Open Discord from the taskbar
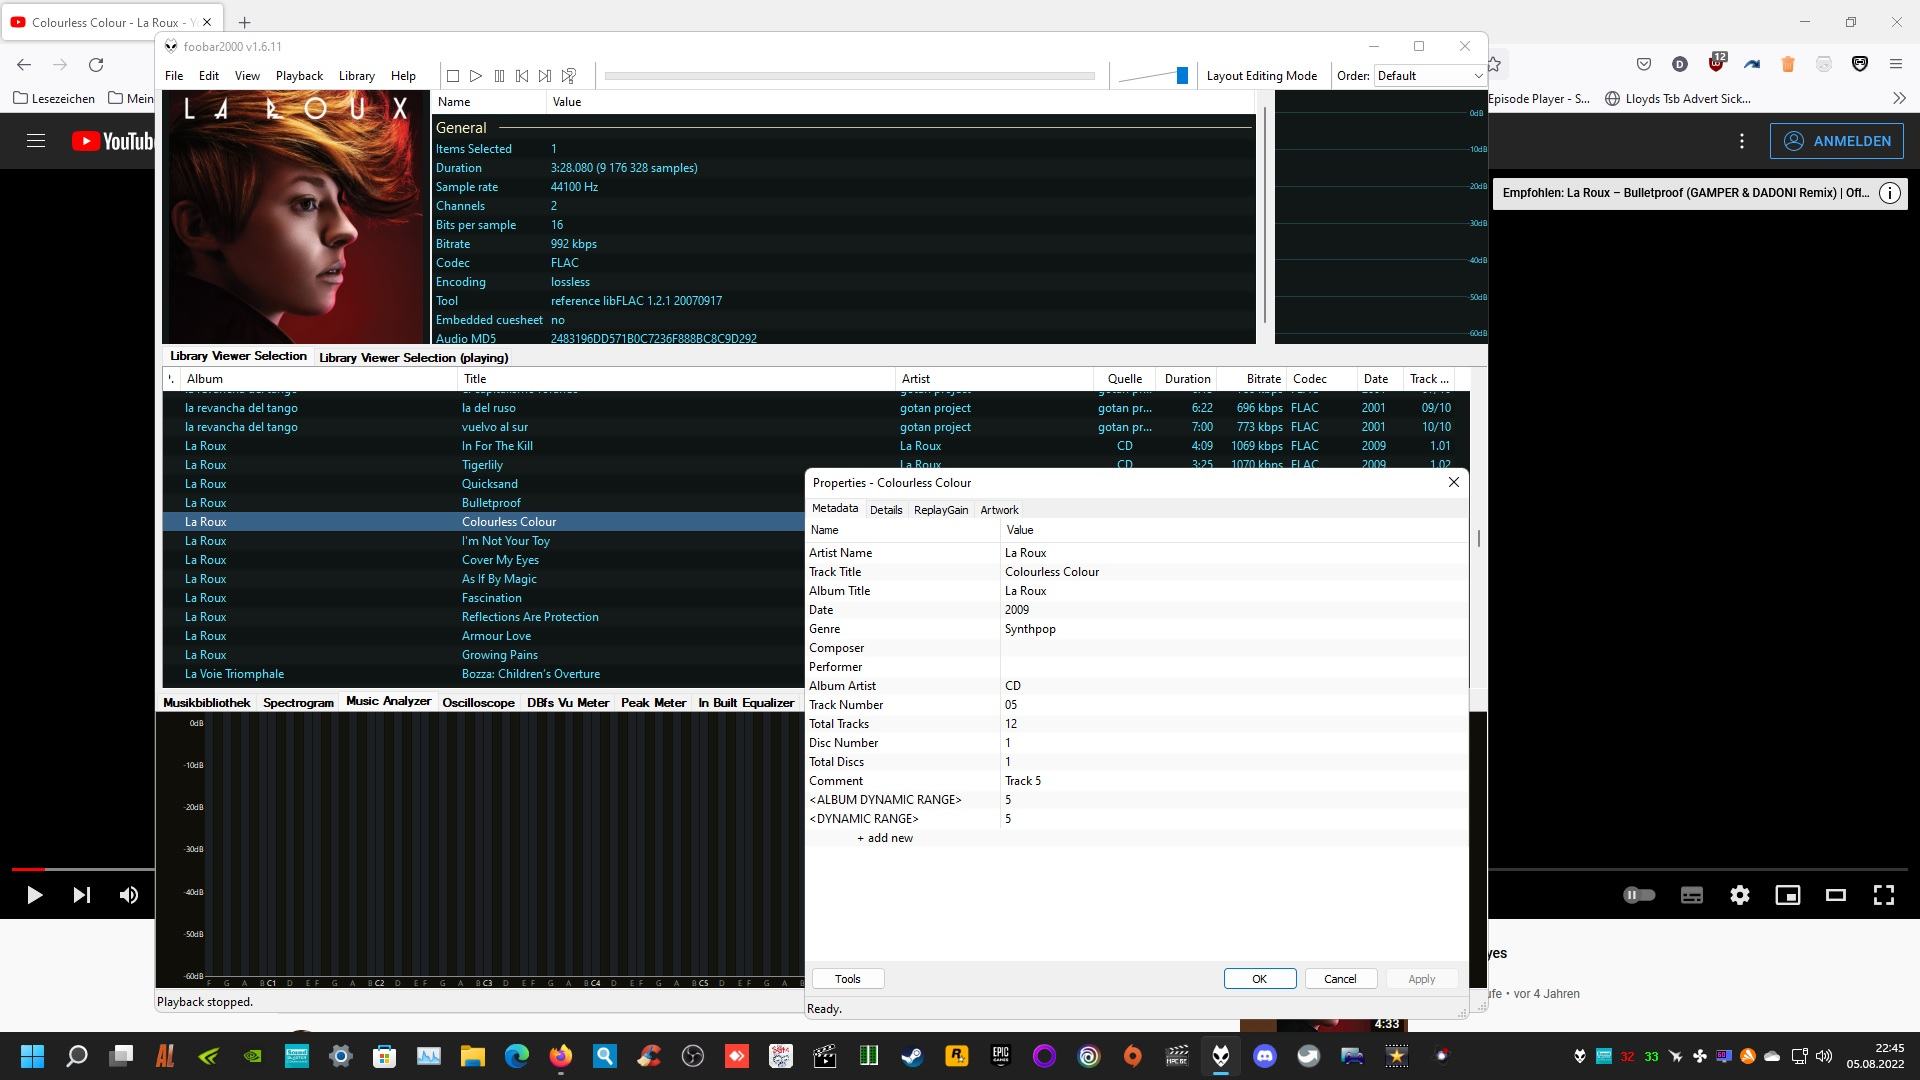The height and width of the screenshot is (1080, 1920). click(x=1265, y=1056)
